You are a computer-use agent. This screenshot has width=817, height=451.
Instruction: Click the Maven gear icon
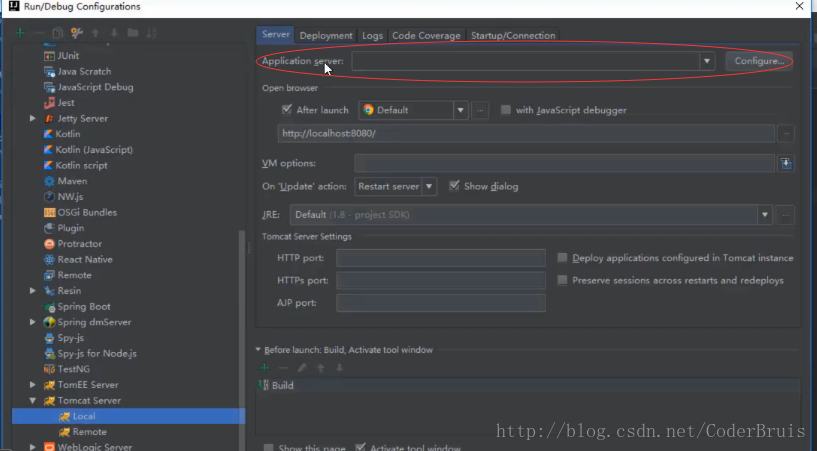click(49, 181)
